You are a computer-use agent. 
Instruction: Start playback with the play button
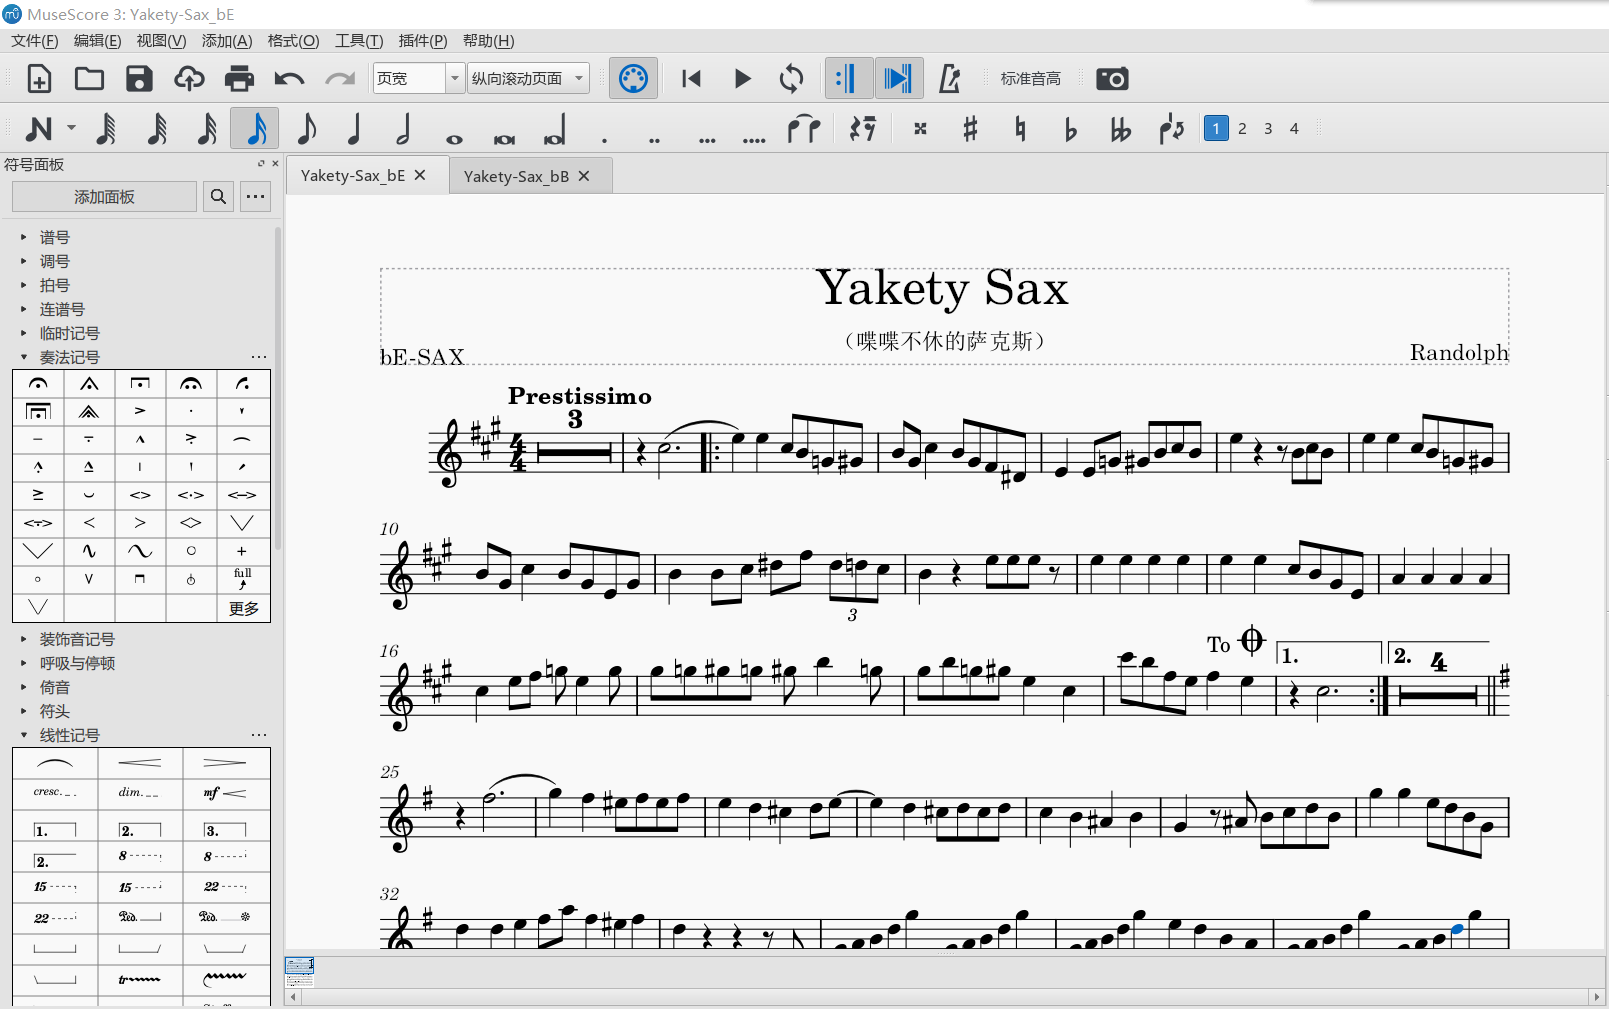[742, 79]
